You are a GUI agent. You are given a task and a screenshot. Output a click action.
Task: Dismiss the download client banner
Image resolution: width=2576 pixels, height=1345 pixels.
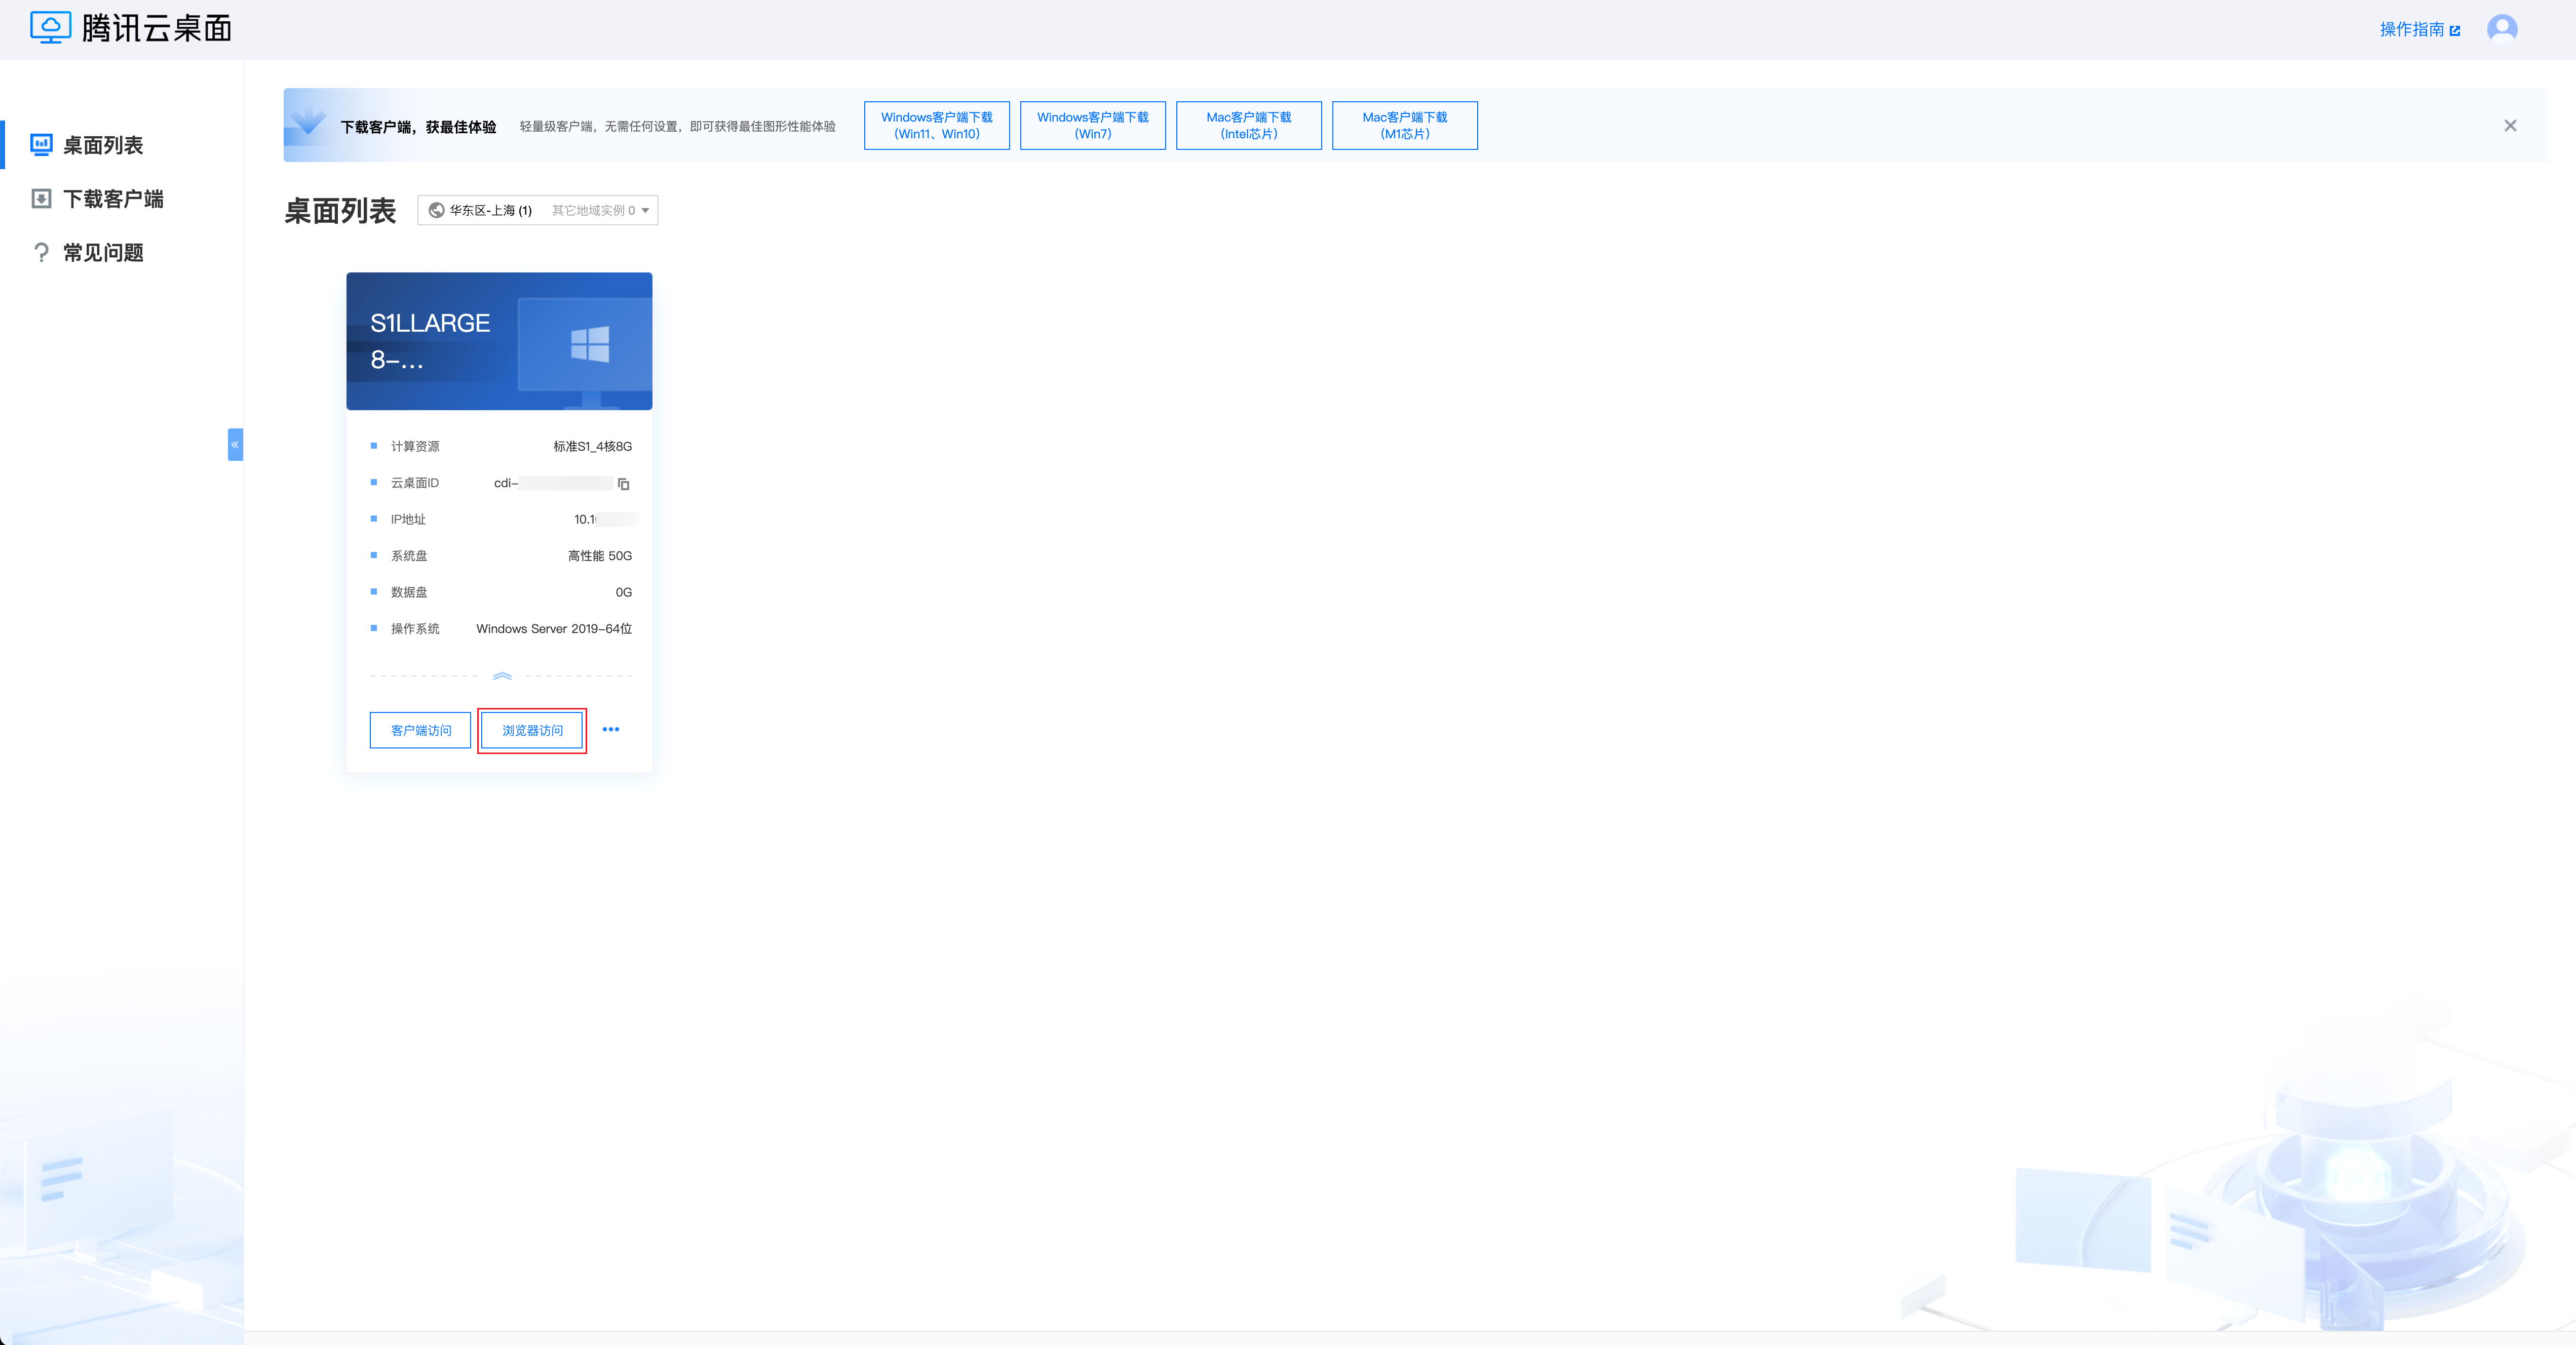tap(2509, 126)
